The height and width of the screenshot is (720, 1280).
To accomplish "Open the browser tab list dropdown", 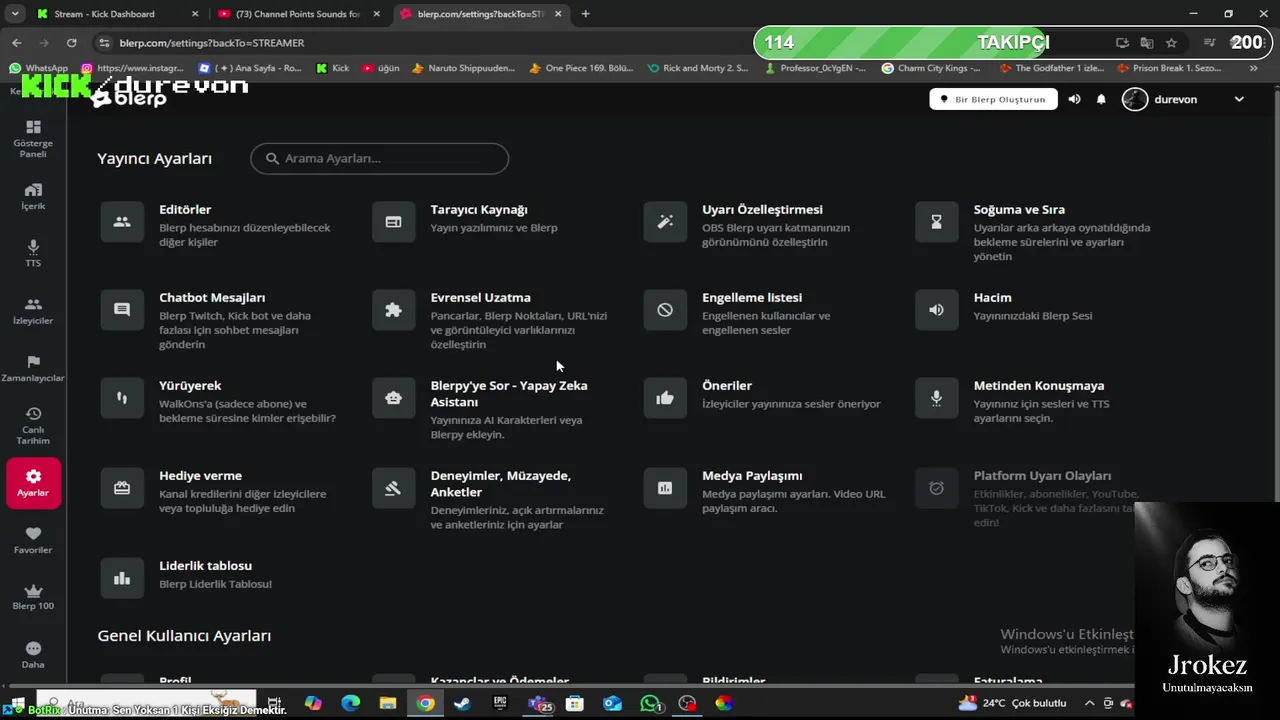I will coord(15,14).
